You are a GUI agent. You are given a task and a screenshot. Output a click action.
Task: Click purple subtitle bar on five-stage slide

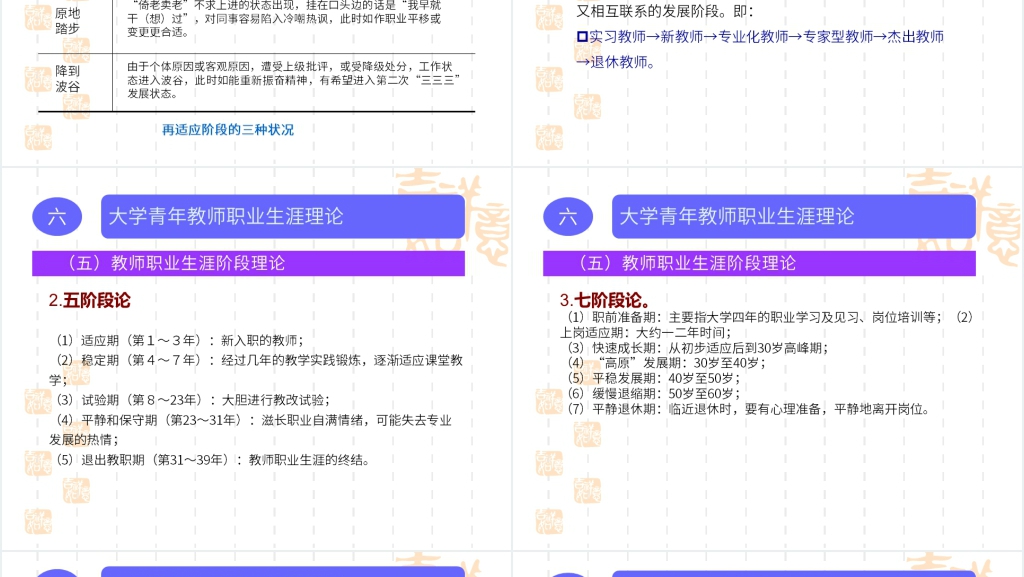pos(248,263)
